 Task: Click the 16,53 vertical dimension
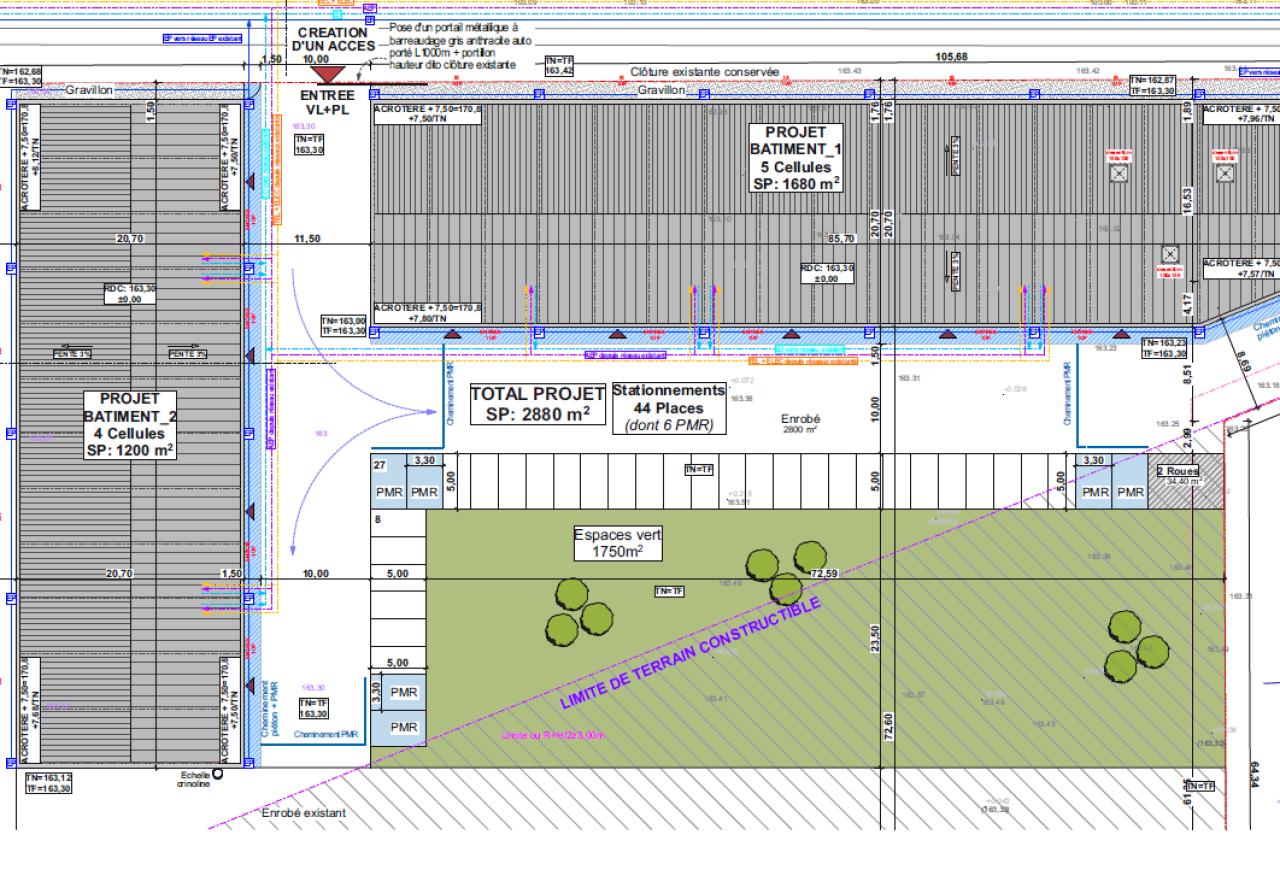(1186, 200)
